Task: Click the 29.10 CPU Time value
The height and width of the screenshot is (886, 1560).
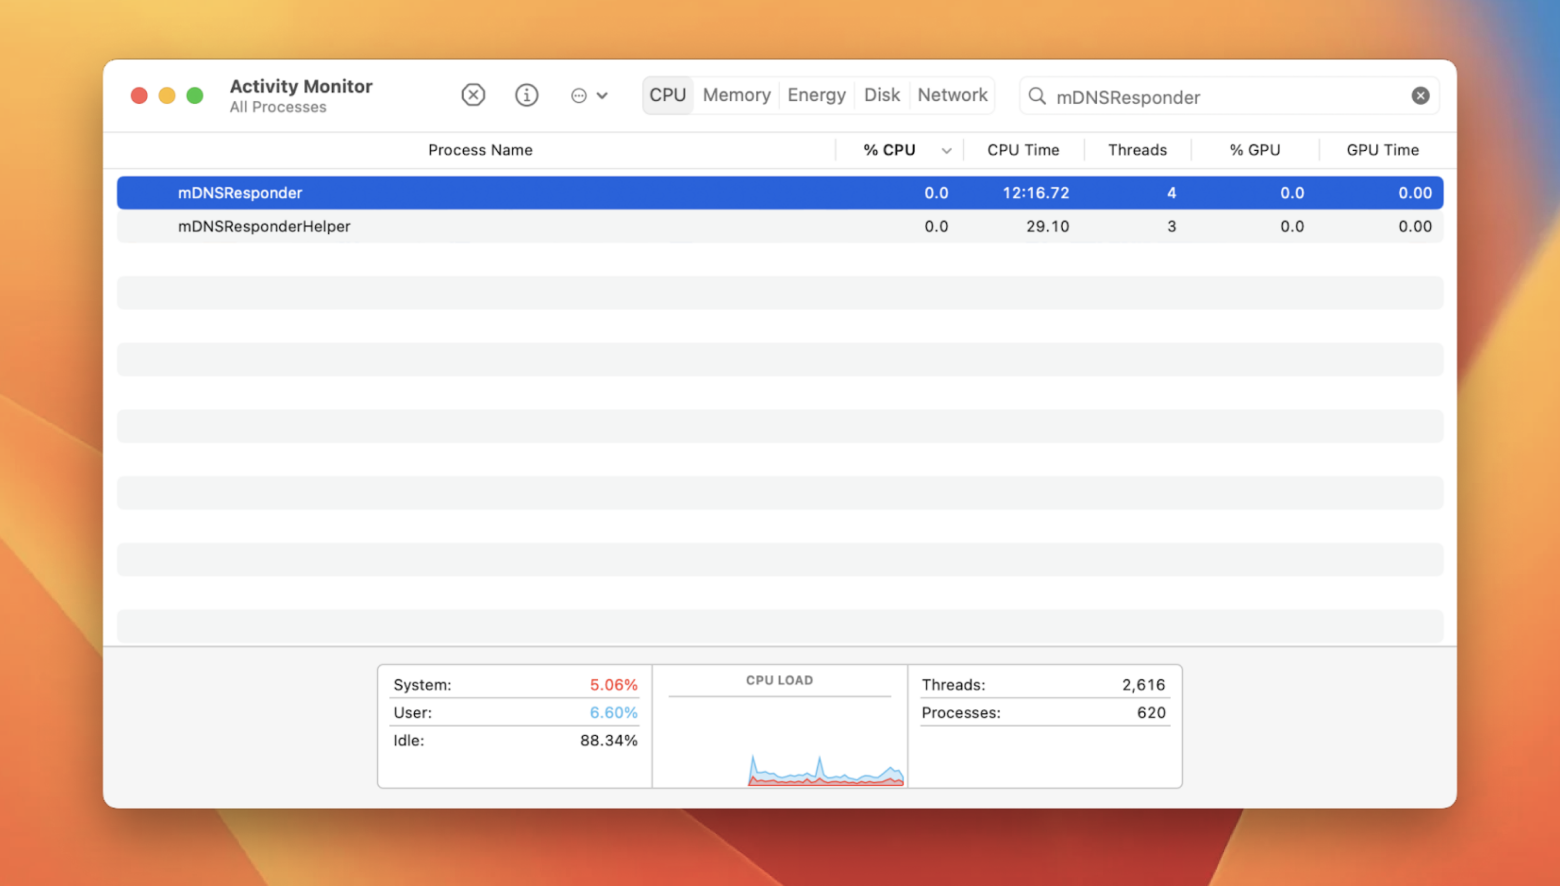Action: point(1048,226)
